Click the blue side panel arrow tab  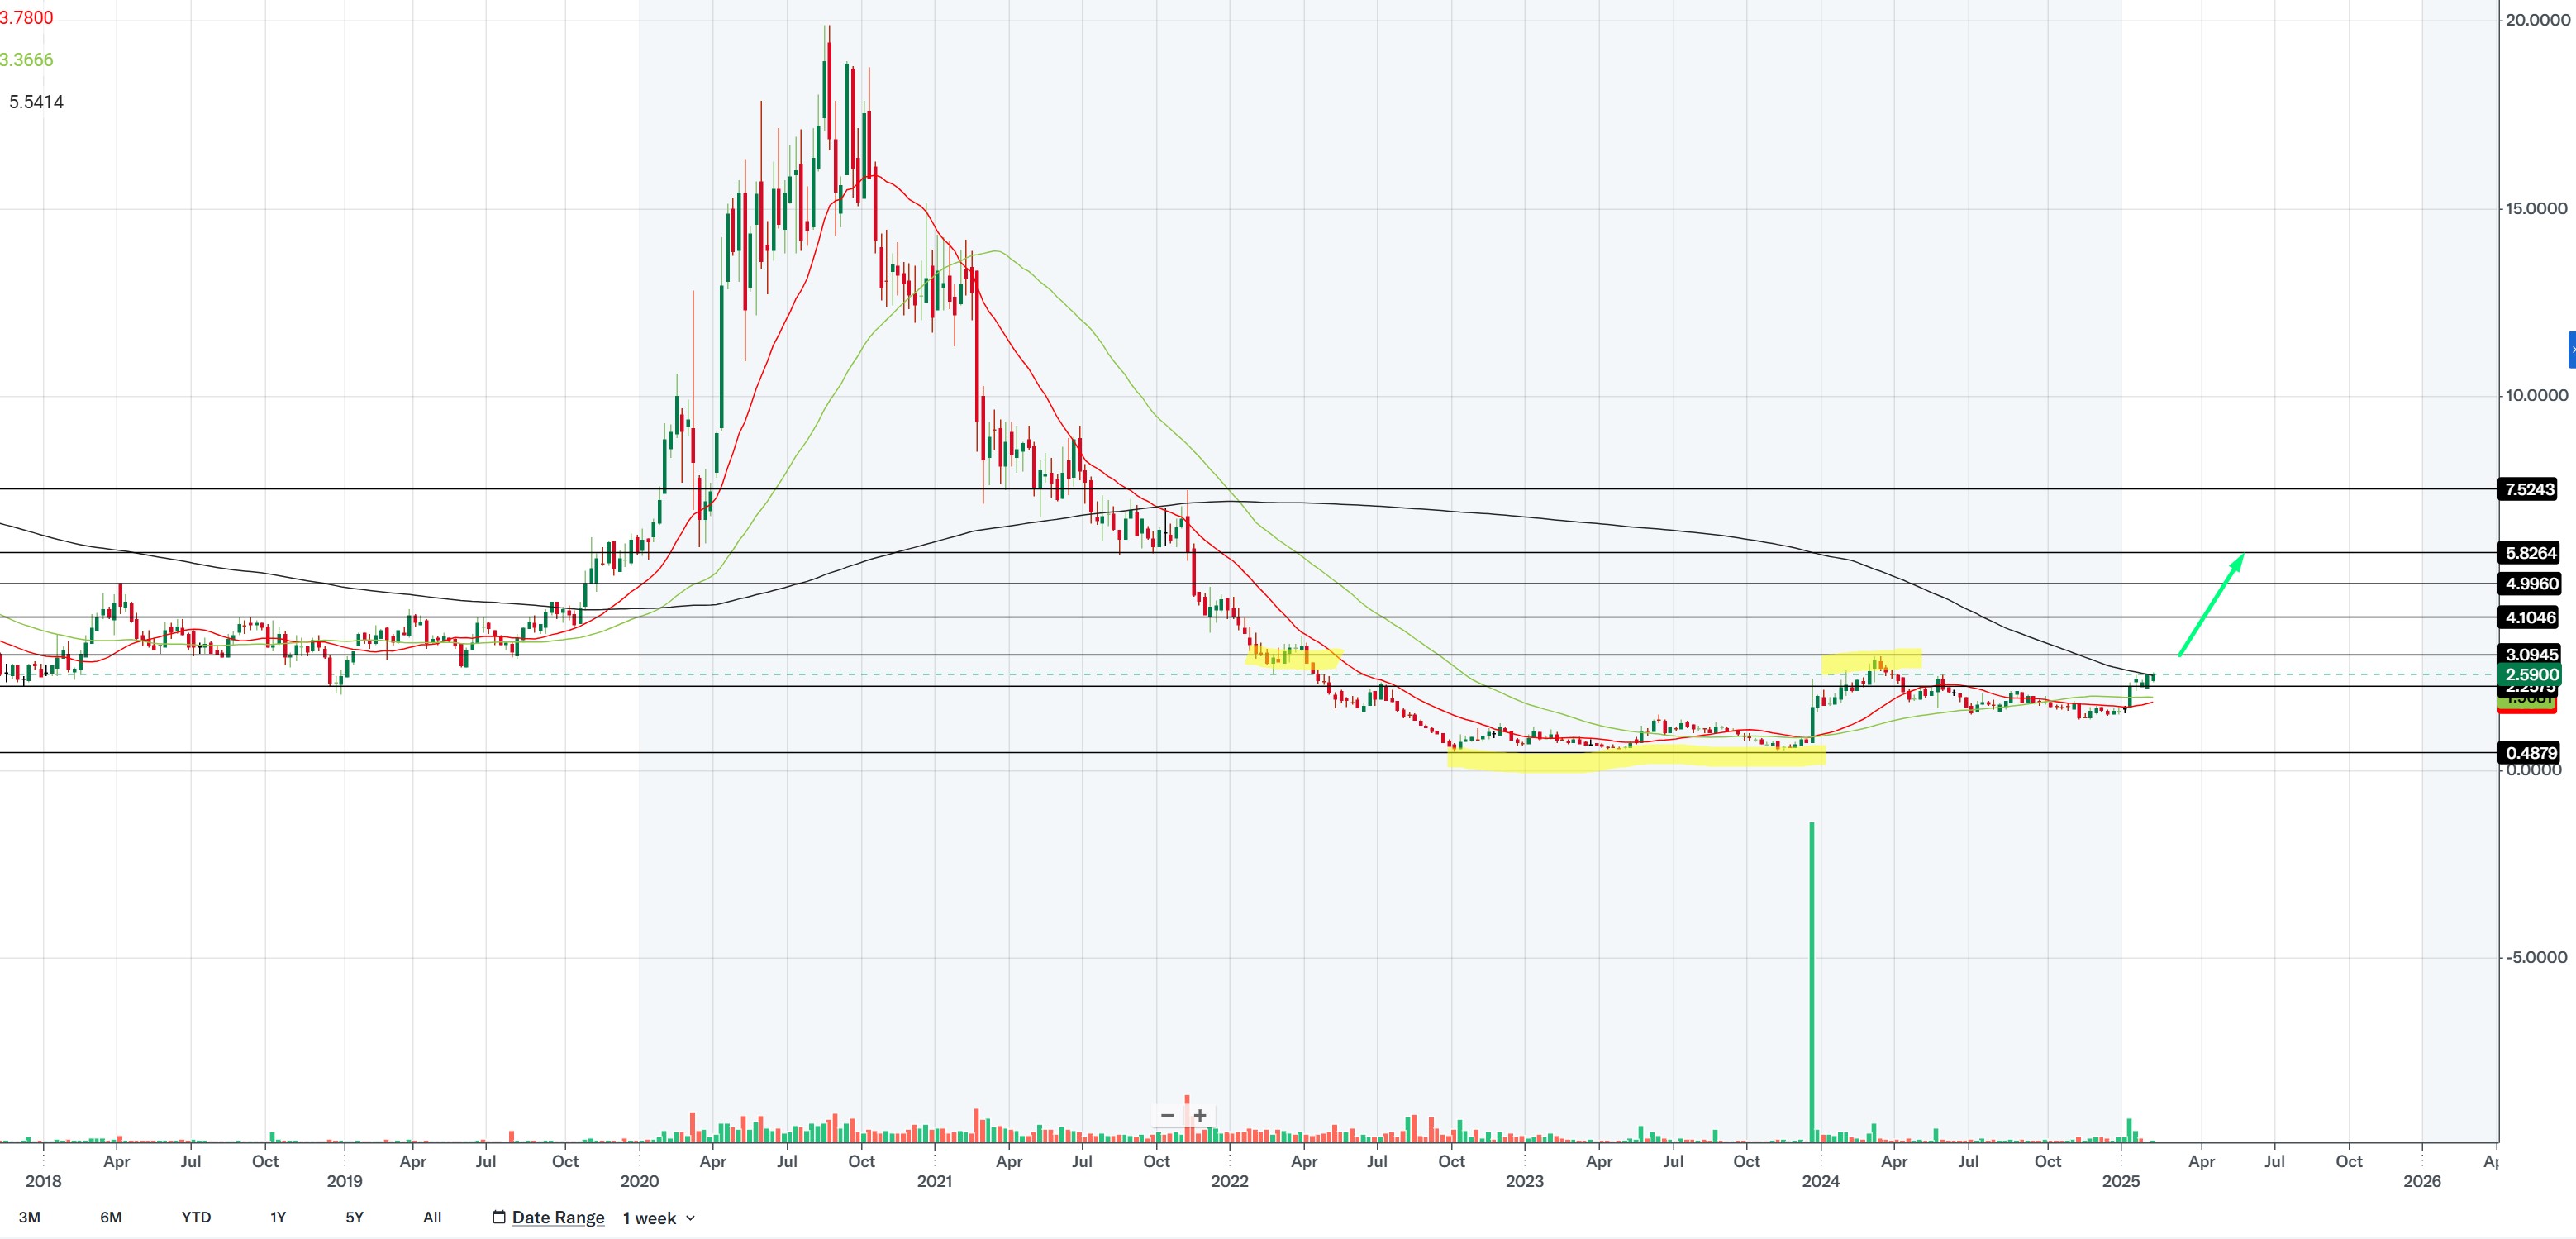point(2571,350)
